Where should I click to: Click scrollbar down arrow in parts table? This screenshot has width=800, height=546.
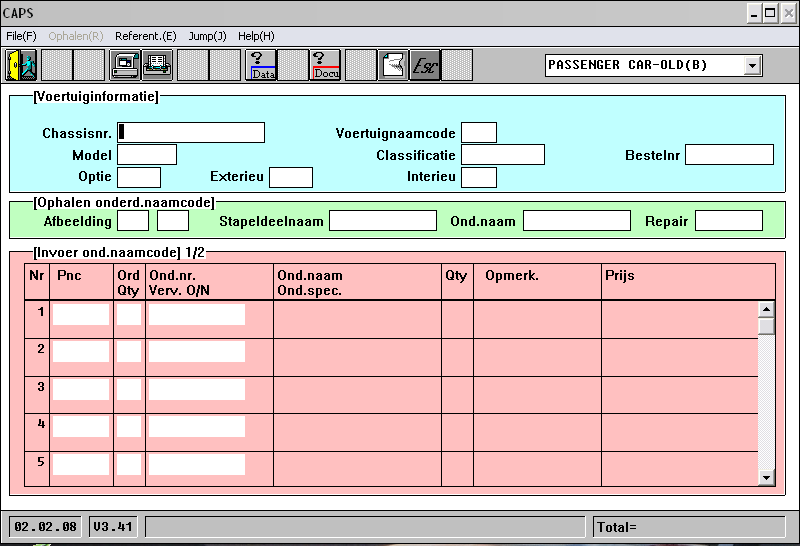pos(767,478)
